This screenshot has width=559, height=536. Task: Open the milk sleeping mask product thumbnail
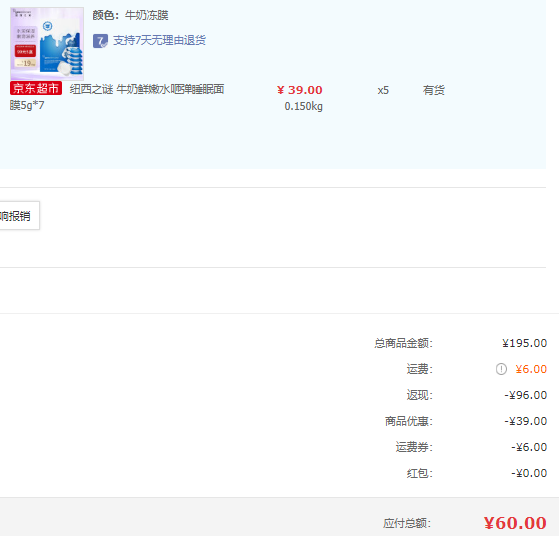click(x=47, y=44)
